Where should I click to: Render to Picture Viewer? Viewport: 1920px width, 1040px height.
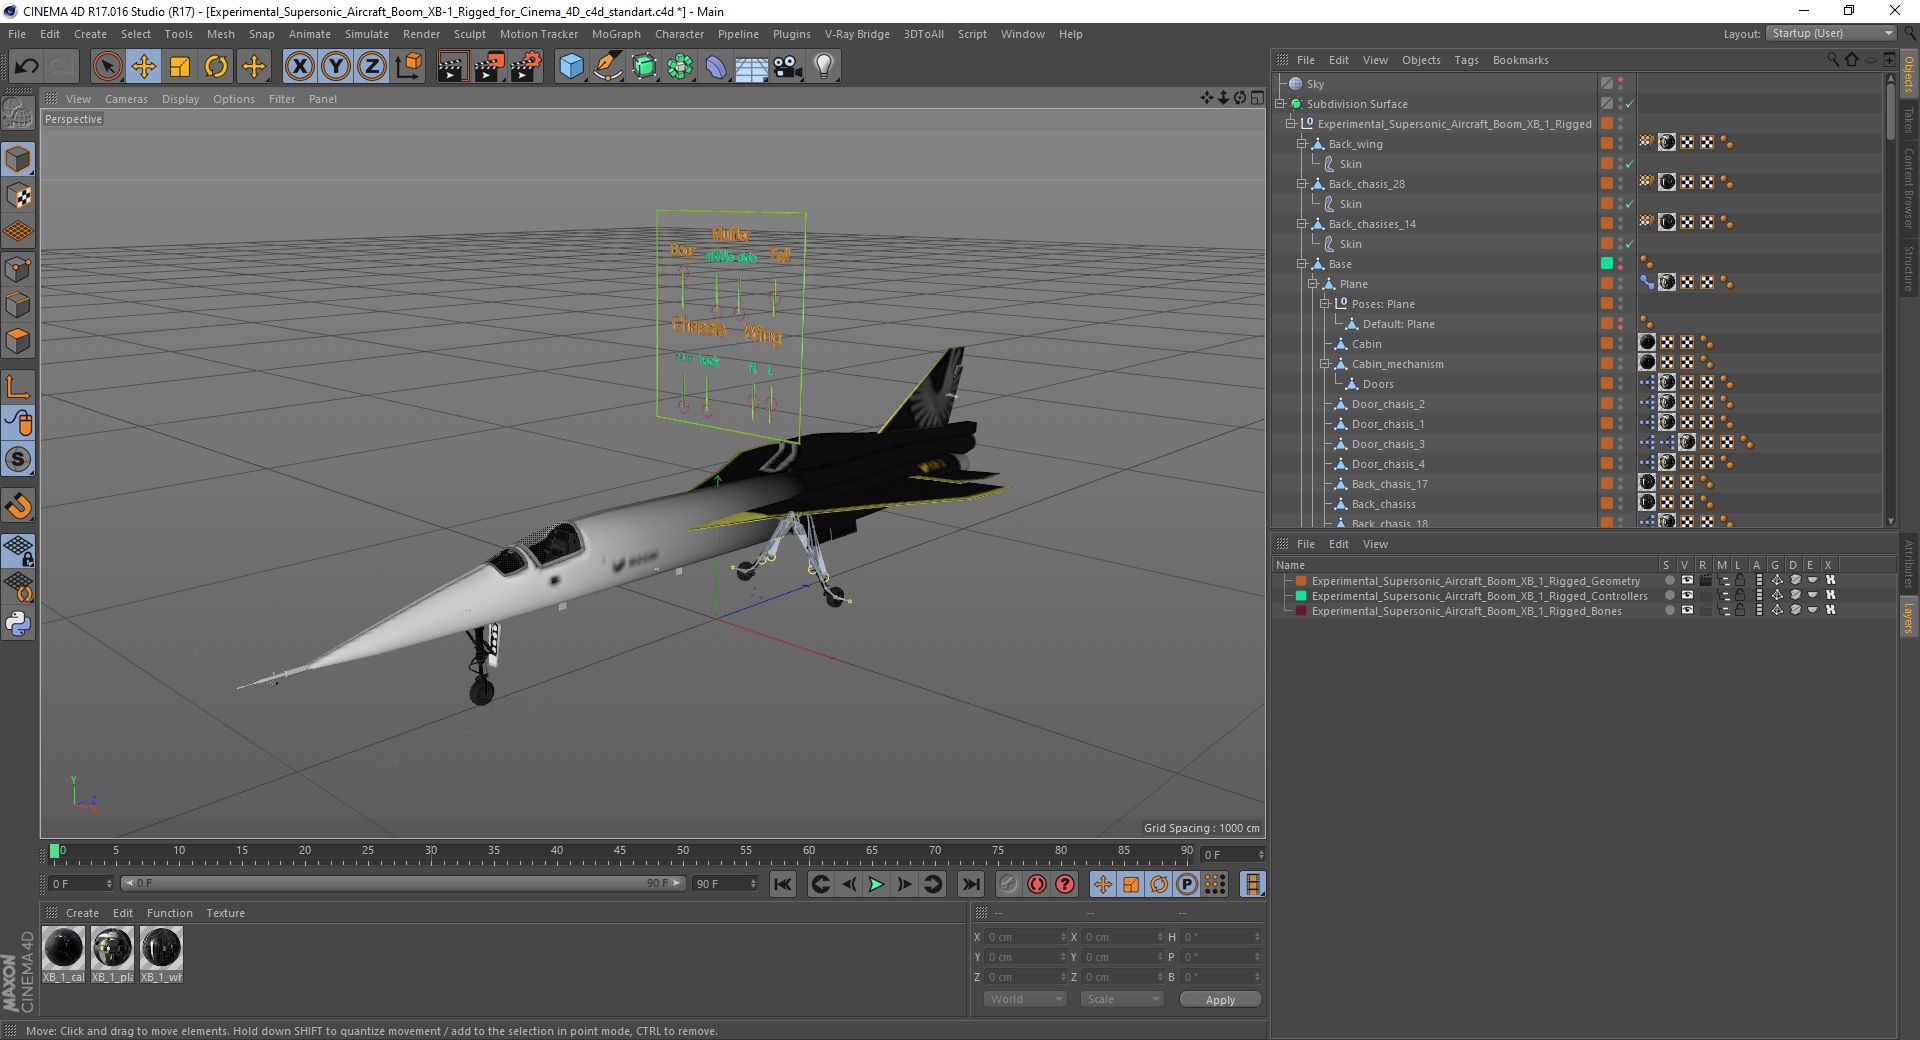(489, 67)
